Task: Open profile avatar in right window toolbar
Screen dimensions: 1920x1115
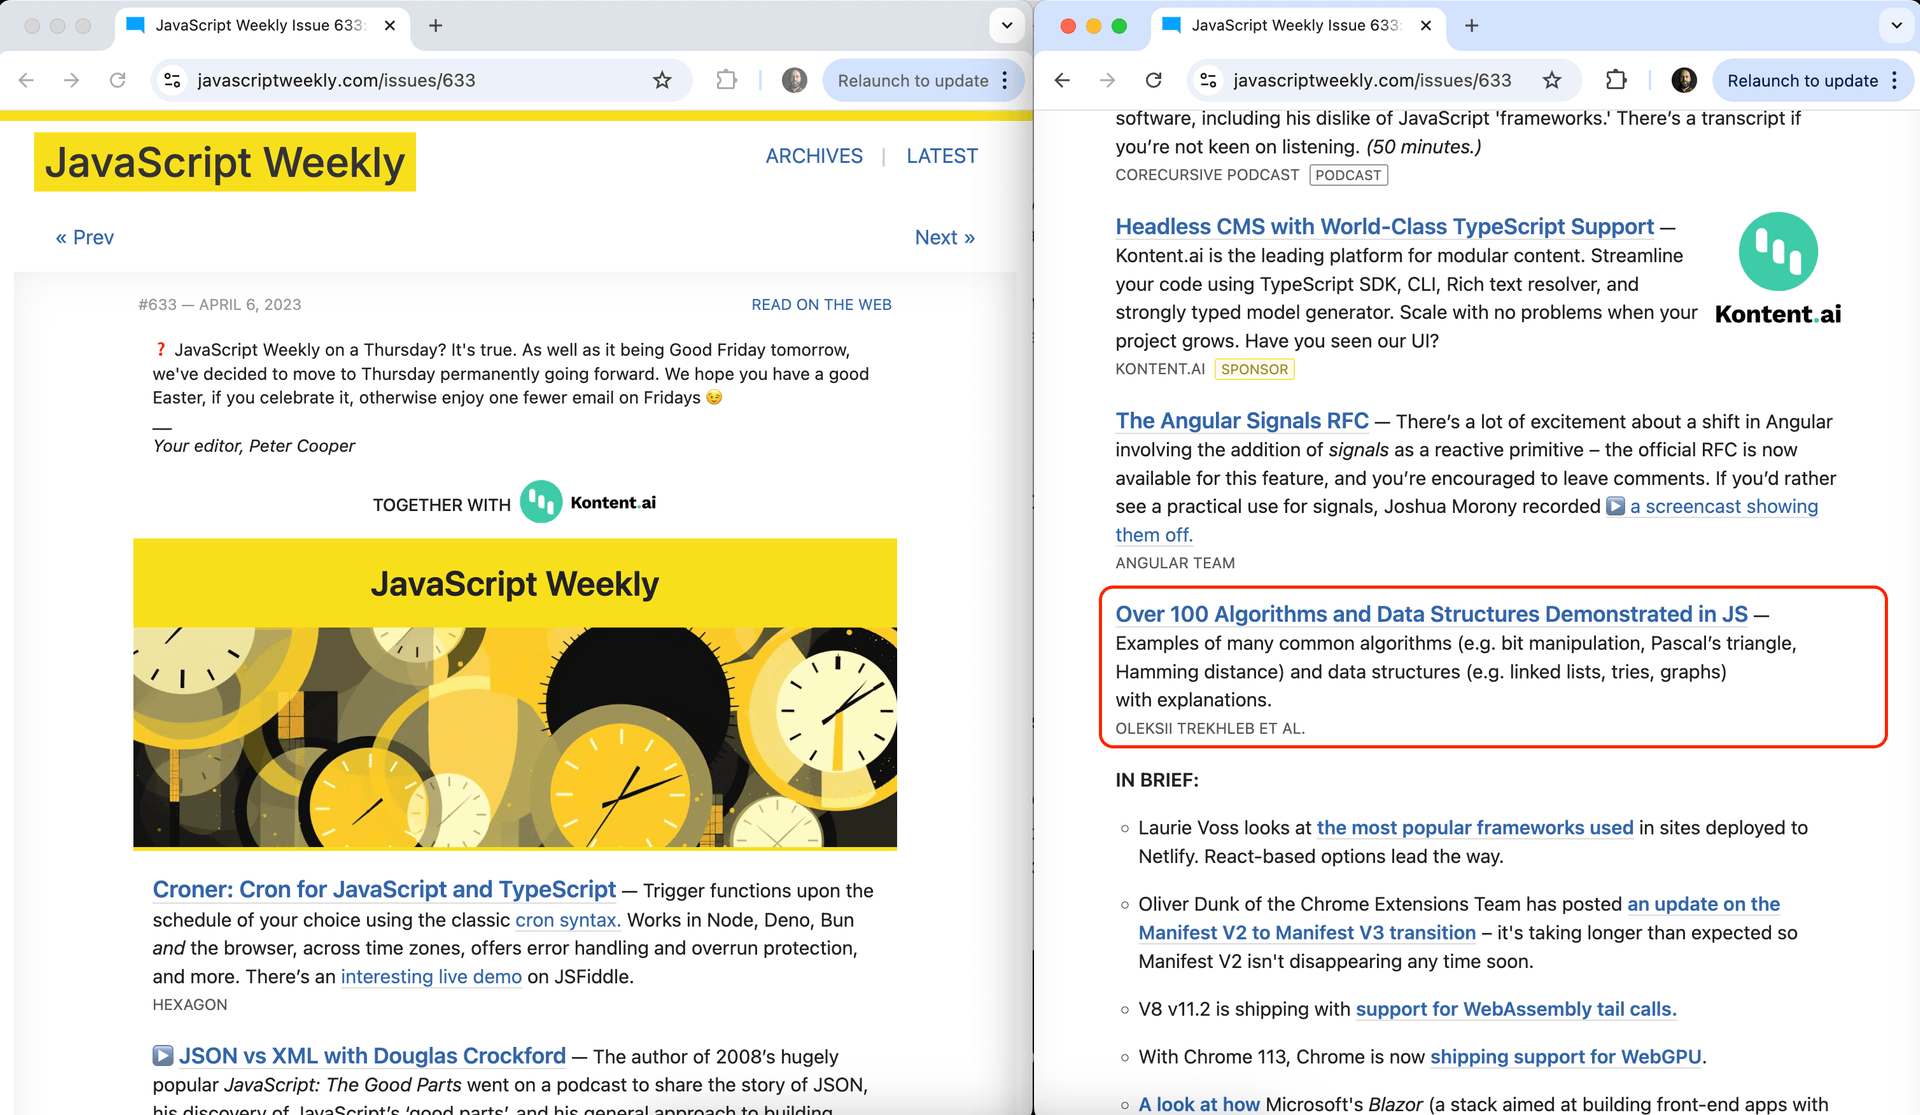Action: (x=1684, y=80)
